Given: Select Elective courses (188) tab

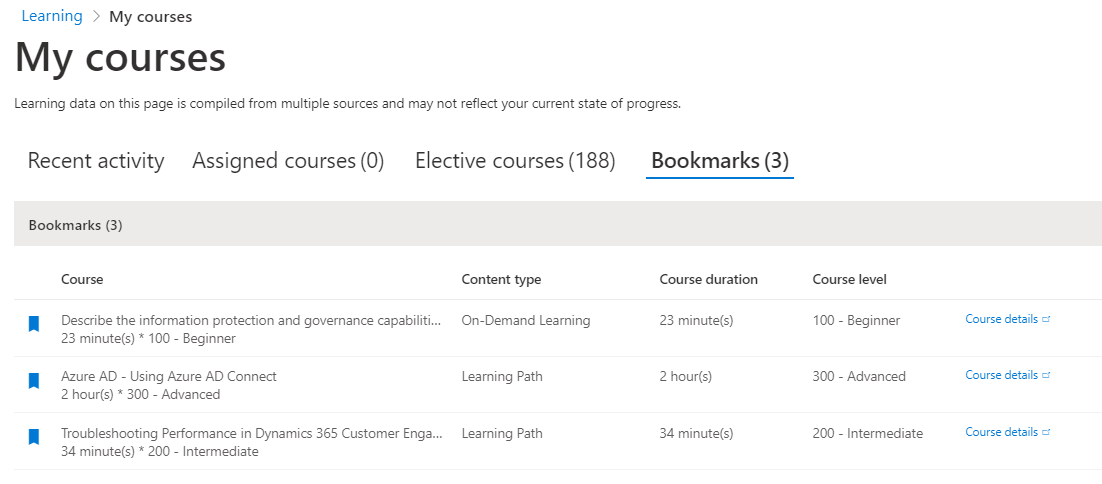Looking at the screenshot, I should coord(515,161).
